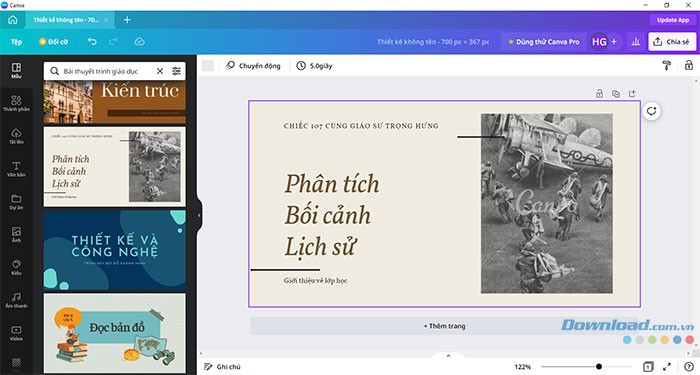Edit design title in header
This screenshot has height=375, width=700.
(x=433, y=42)
